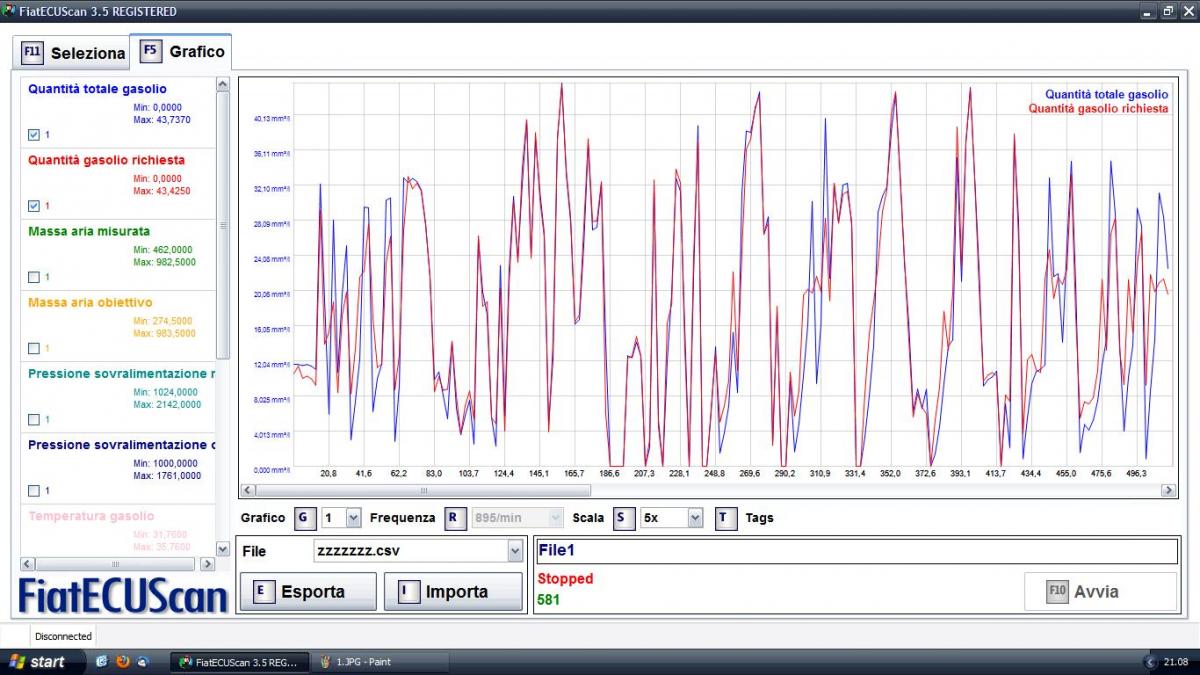The width and height of the screenshot is (1200, 675).
Task: Click the parameter list up scroll arrow
Action: (223, 85)
